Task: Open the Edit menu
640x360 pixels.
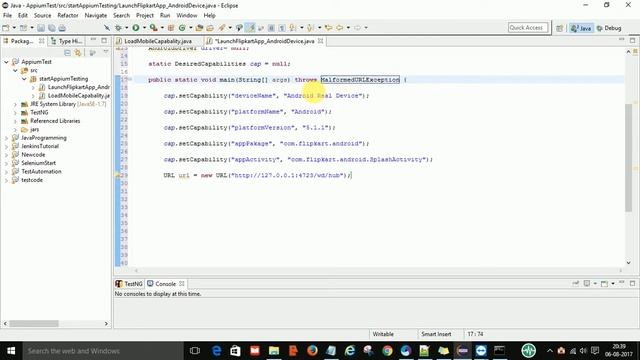Action: (23, 16)
